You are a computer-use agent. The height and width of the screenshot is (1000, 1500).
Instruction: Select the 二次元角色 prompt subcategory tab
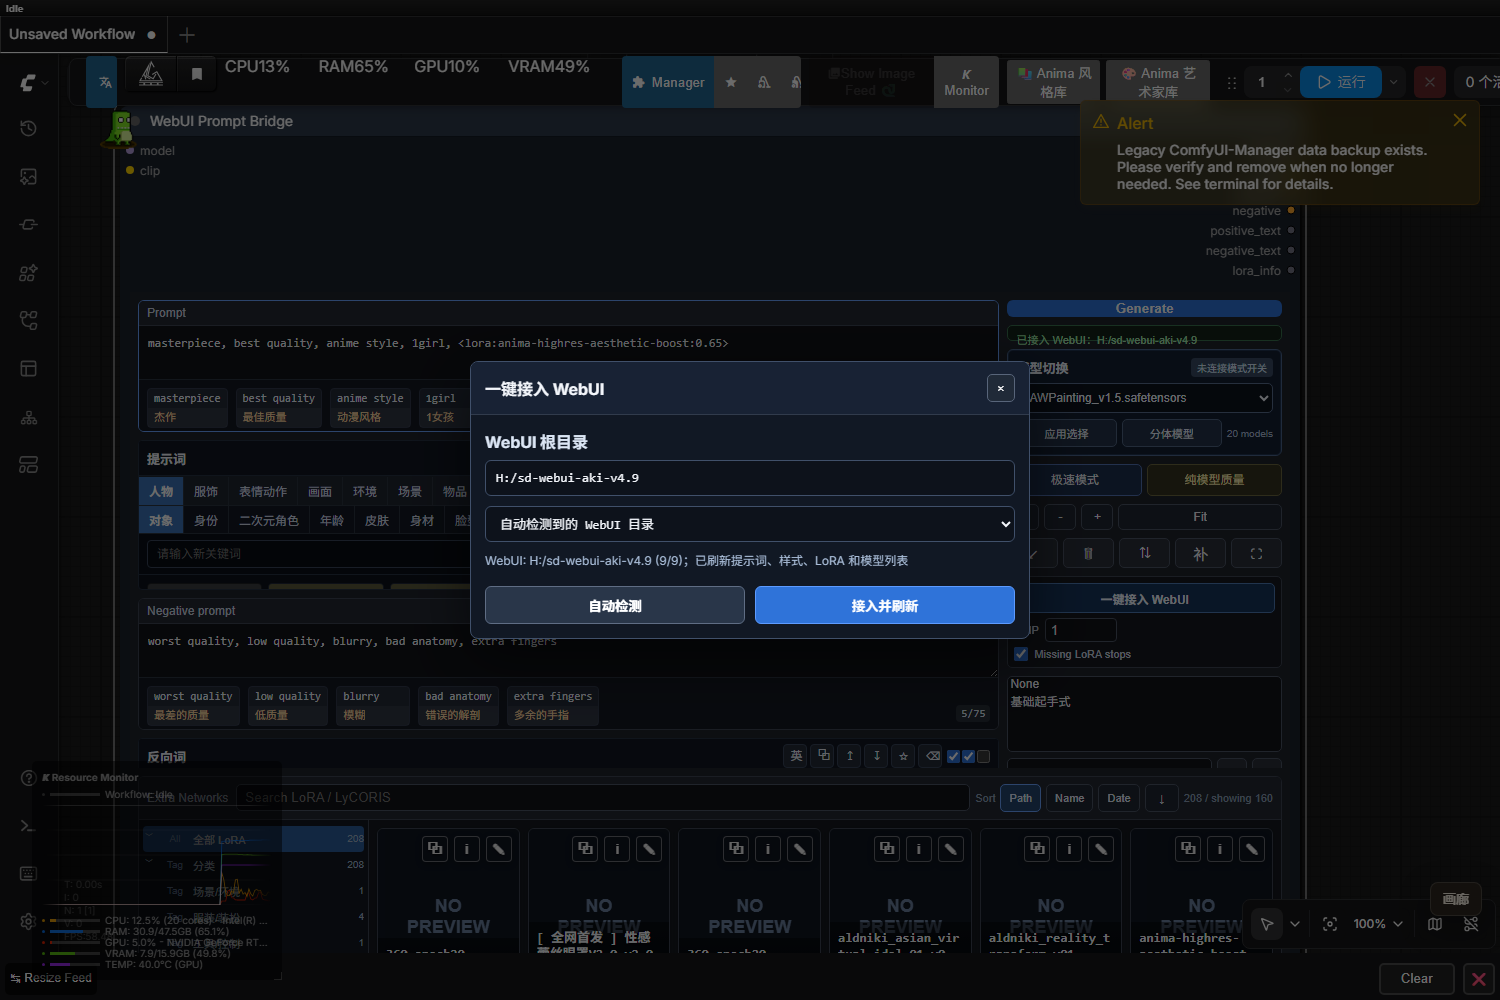269,521
